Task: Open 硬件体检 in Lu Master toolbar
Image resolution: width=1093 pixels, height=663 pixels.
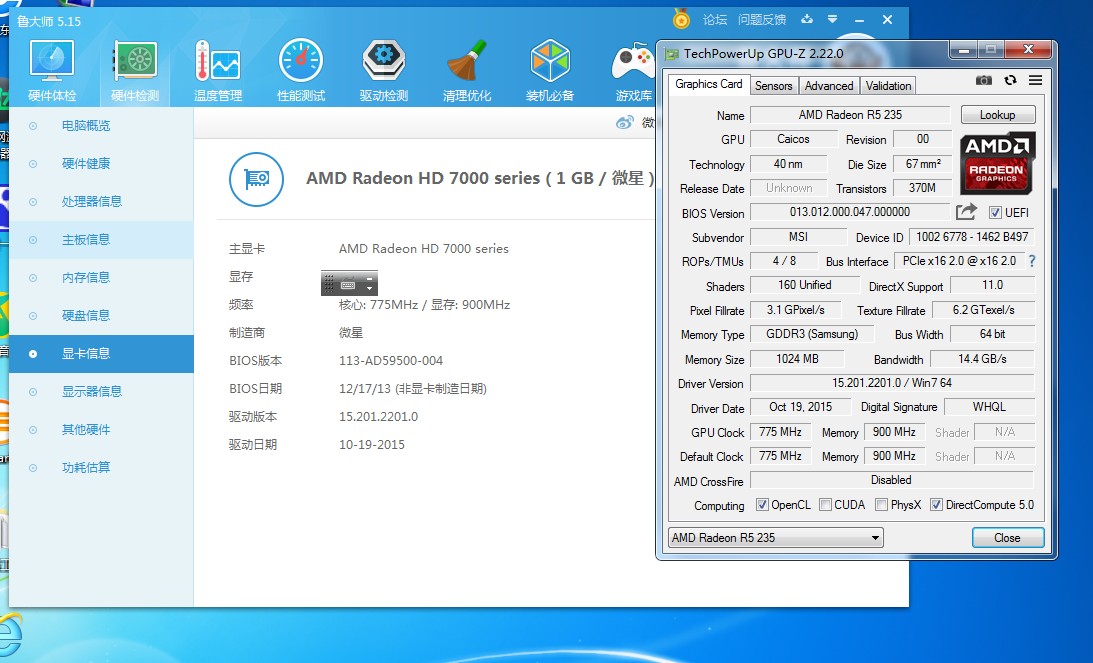Action: [52, 71]
